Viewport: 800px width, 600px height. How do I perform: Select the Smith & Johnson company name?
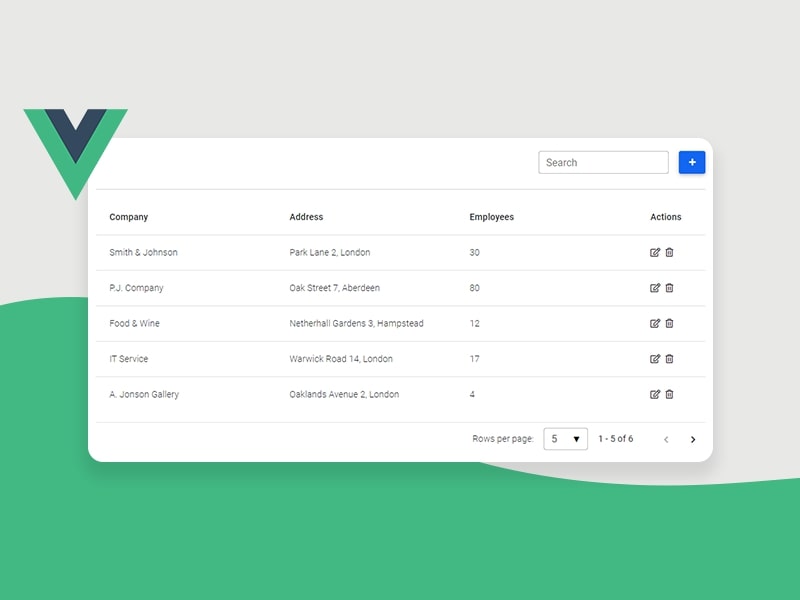point(143,253)
